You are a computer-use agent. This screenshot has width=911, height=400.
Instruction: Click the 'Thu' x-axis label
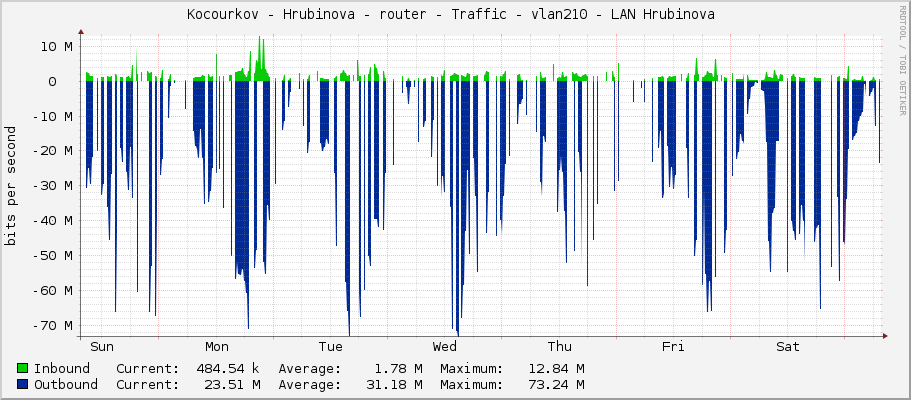click(559, 347)
